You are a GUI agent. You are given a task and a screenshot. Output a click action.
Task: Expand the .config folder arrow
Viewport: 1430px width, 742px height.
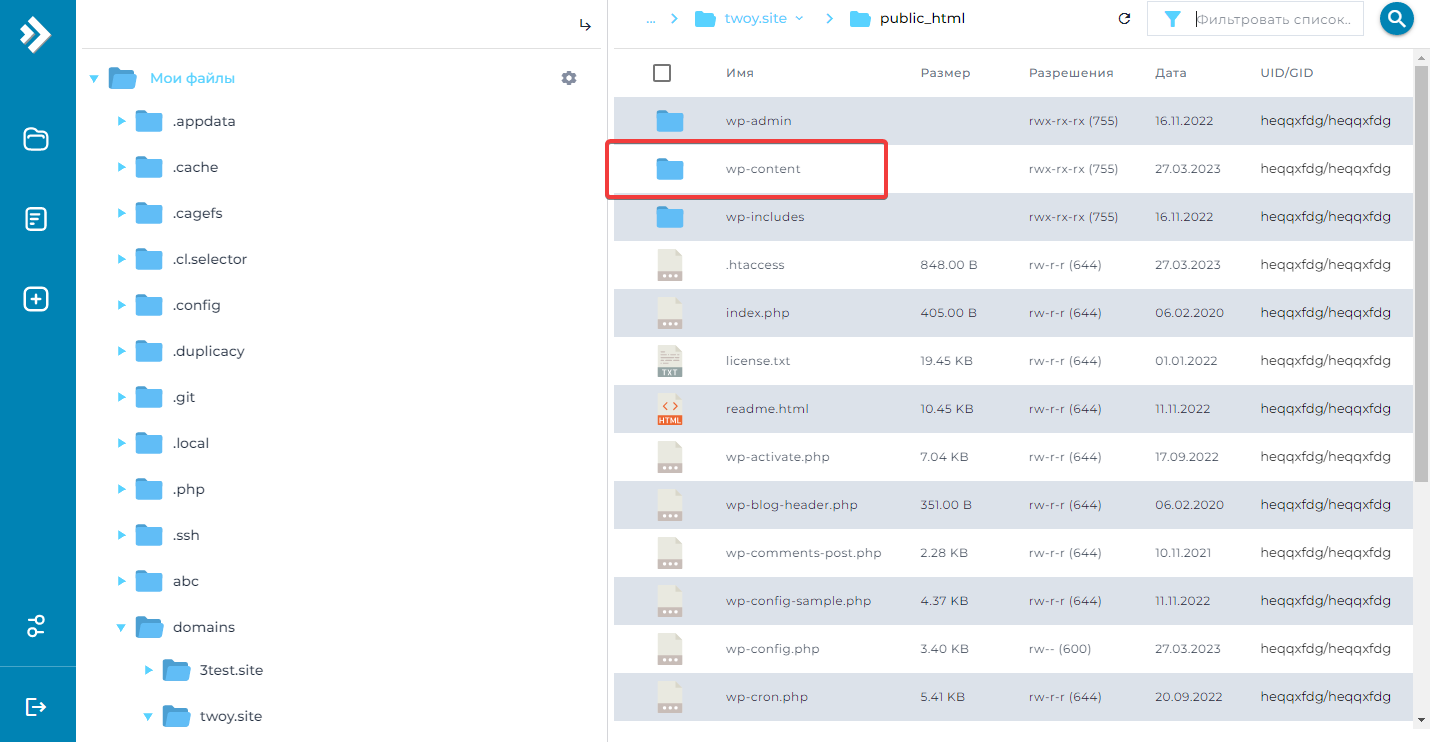click(x=122, y=305)
